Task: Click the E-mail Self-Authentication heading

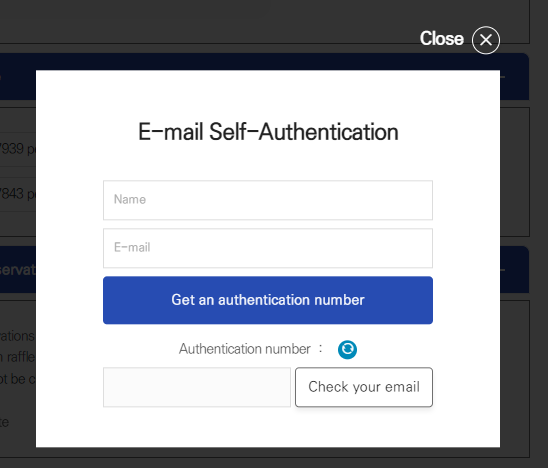Action: [x=268, y=132]
